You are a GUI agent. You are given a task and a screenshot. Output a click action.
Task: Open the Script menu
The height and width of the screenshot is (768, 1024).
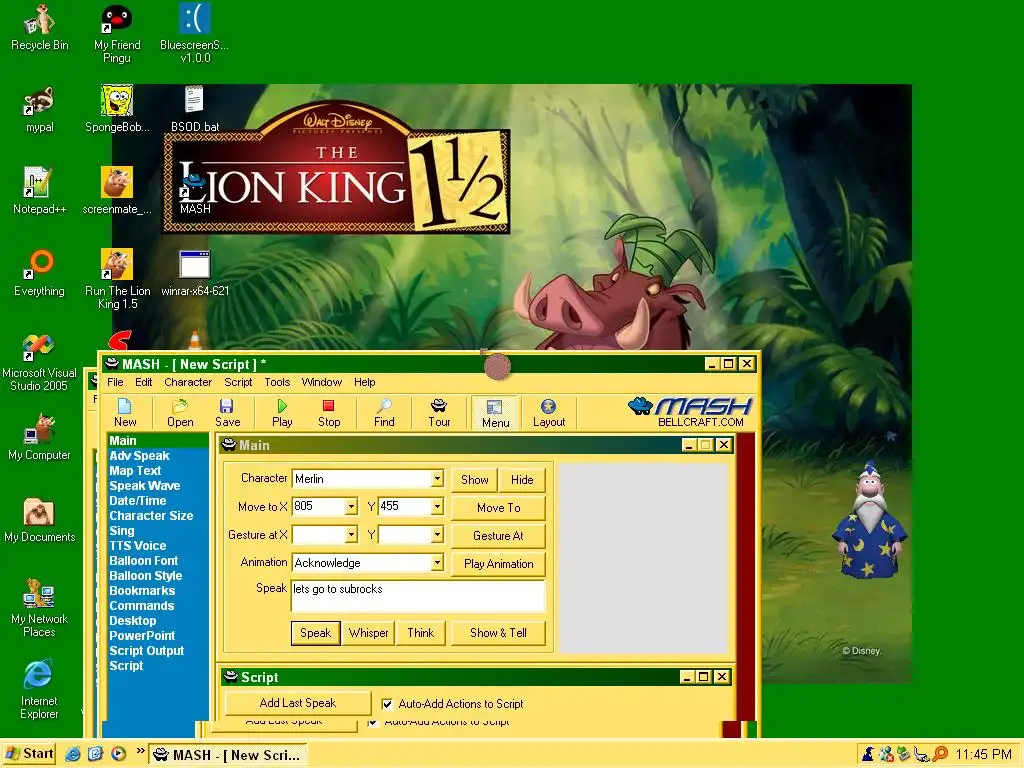pos(238,382)
